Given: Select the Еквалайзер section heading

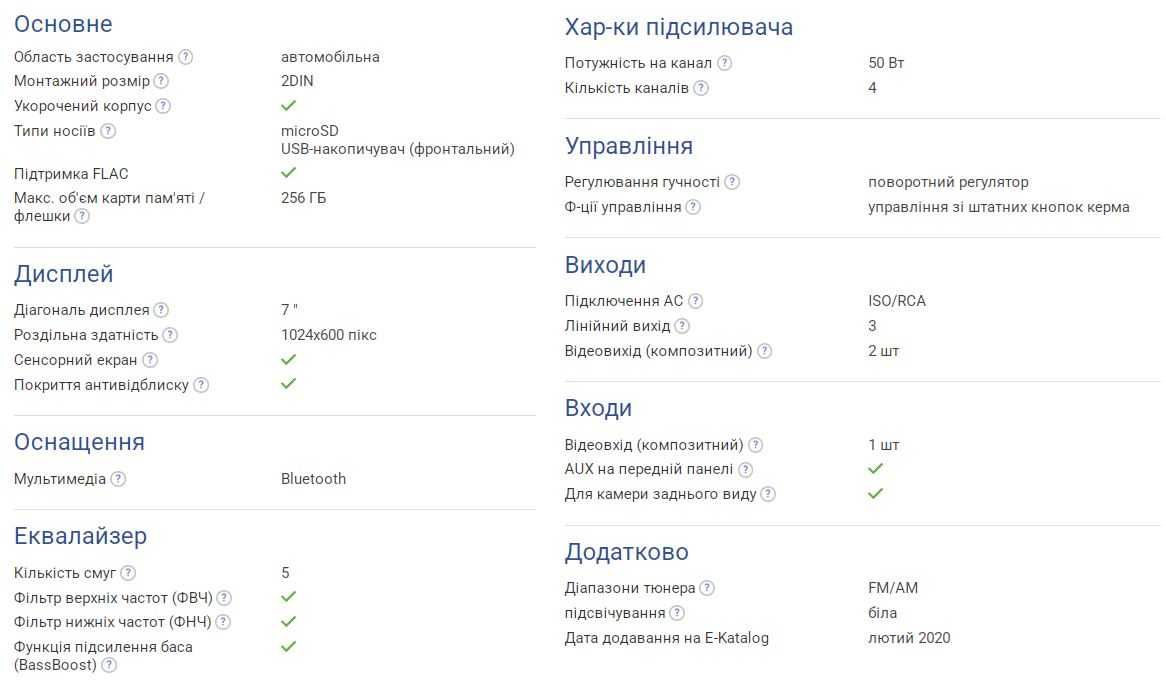Looking at the screenshot, I should tap(80, 536).
